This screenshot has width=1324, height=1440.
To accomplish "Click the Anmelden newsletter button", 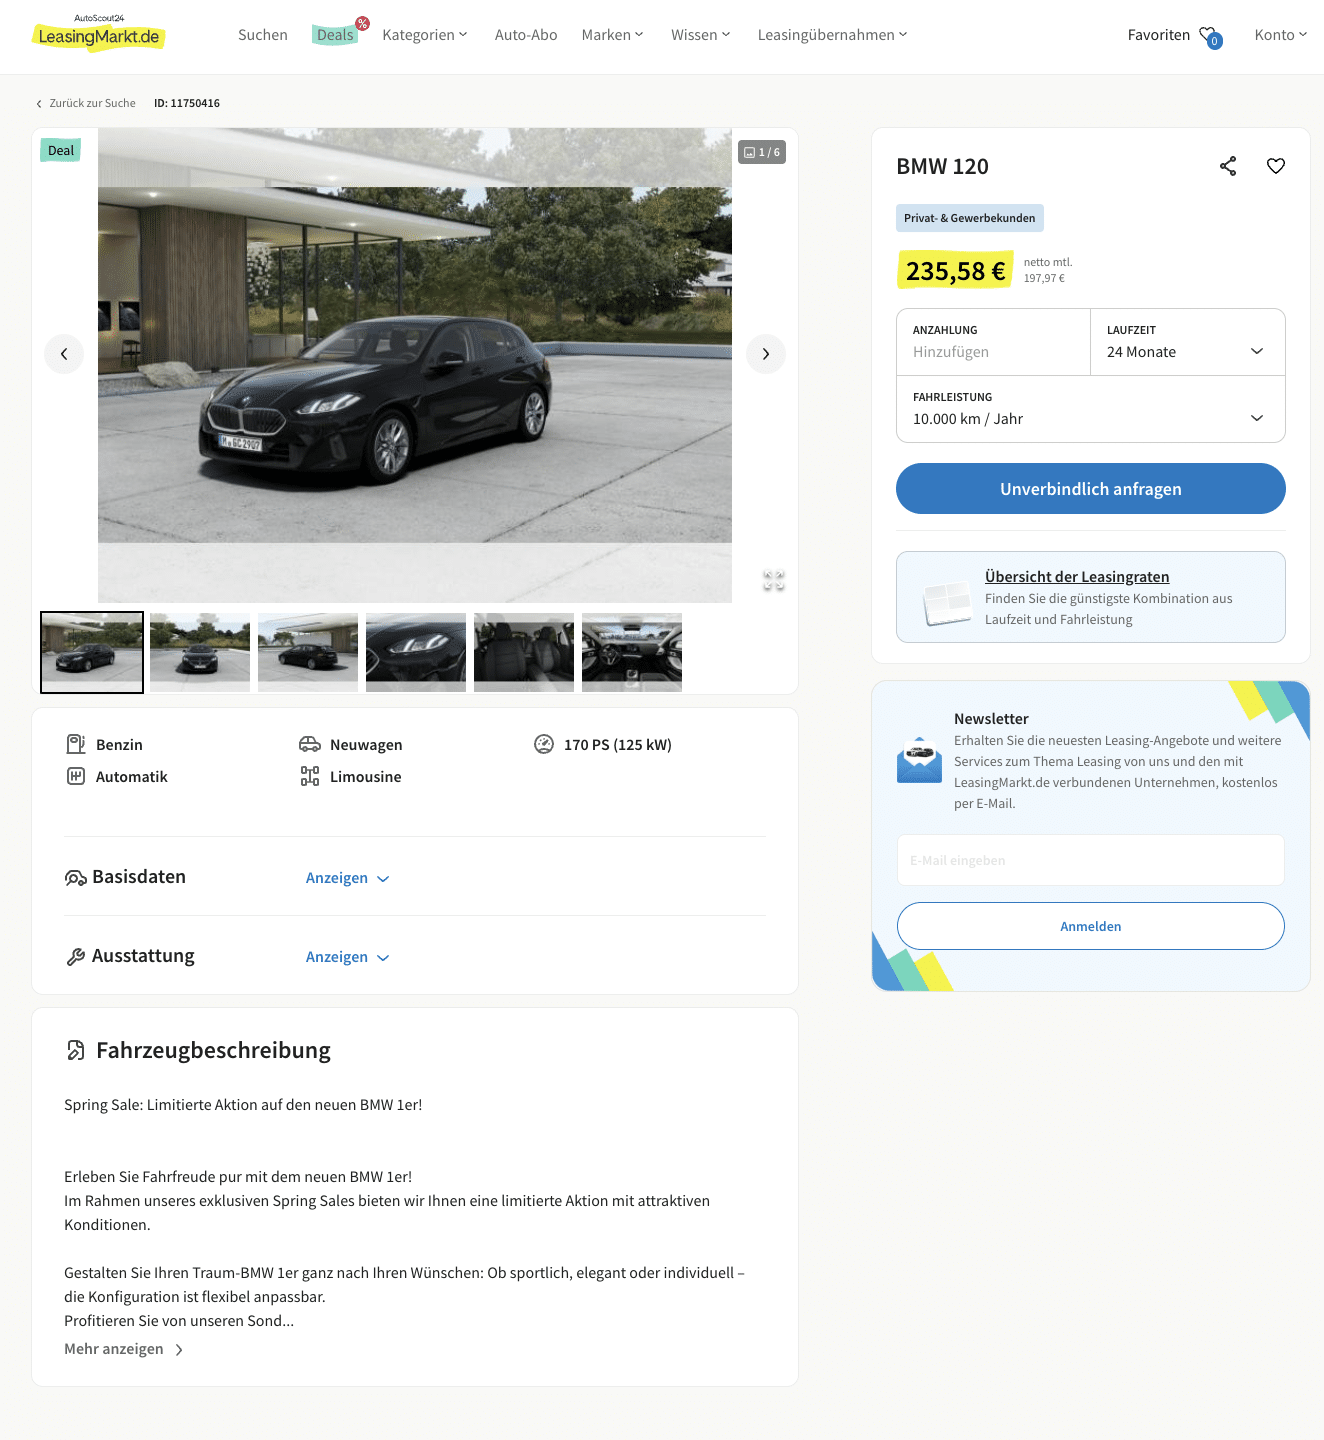I will click(x=1091, y=926).
